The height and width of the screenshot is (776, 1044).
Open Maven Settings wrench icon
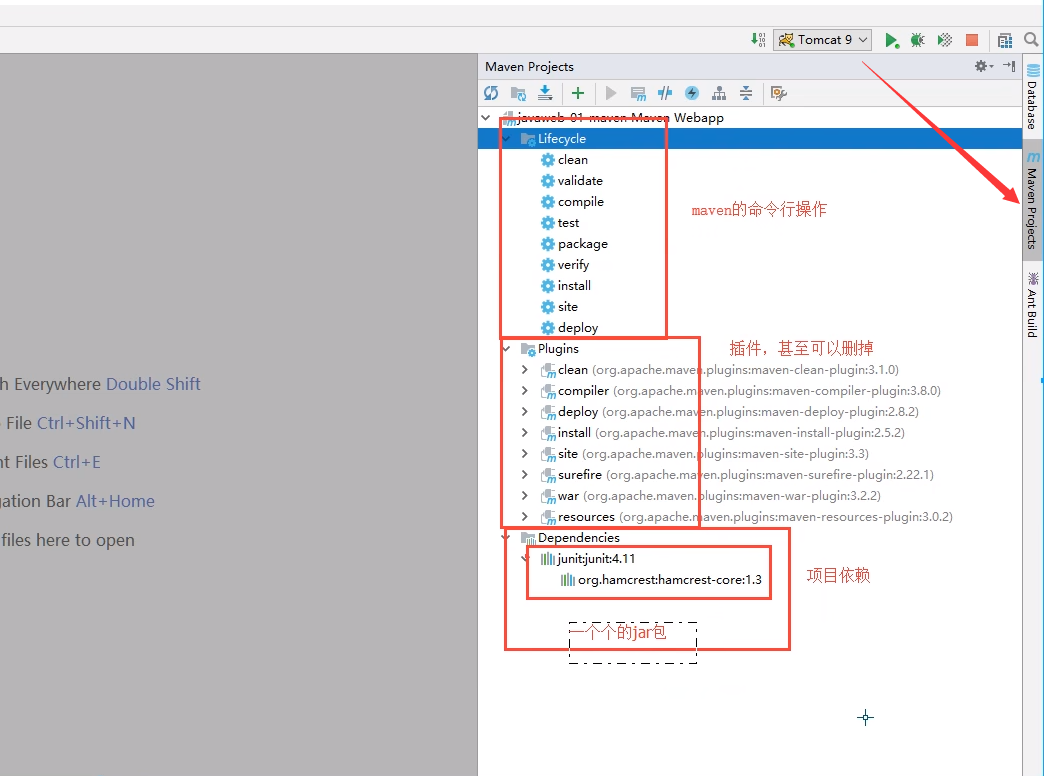pos(779,93)
